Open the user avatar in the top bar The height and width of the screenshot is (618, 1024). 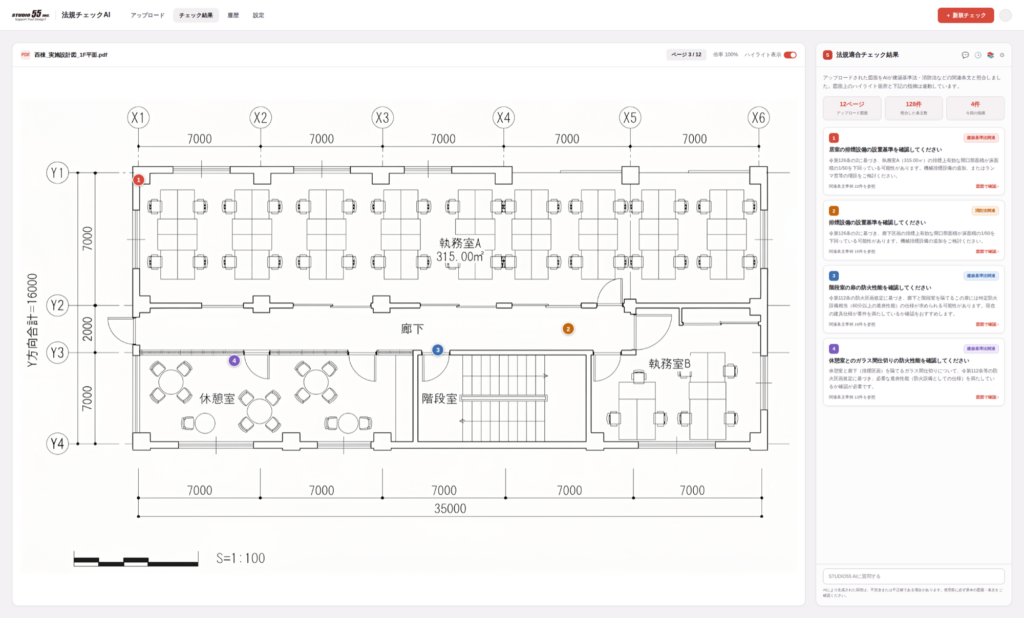(x=1006, y=15)
